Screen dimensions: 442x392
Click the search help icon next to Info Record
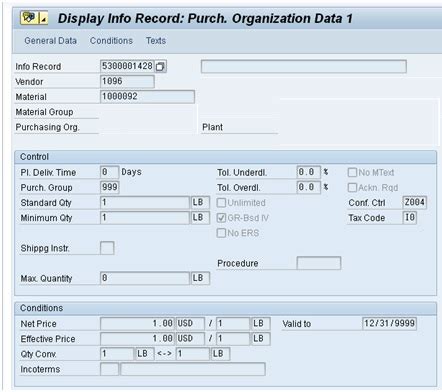tap(161, 66)
